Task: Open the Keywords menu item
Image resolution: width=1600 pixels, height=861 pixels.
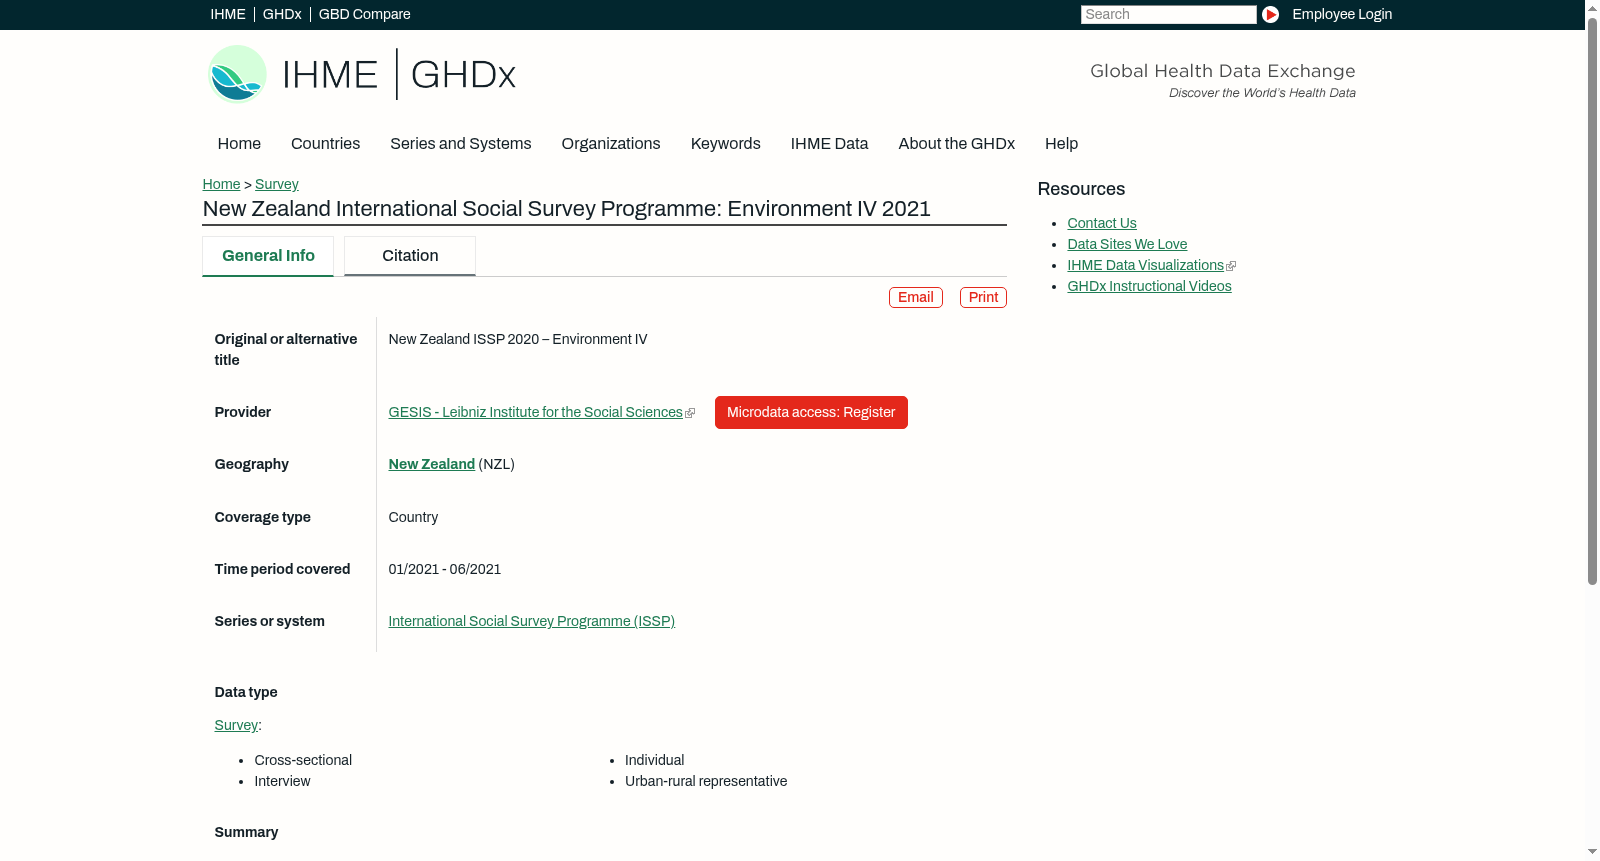Action: [726, 144]
